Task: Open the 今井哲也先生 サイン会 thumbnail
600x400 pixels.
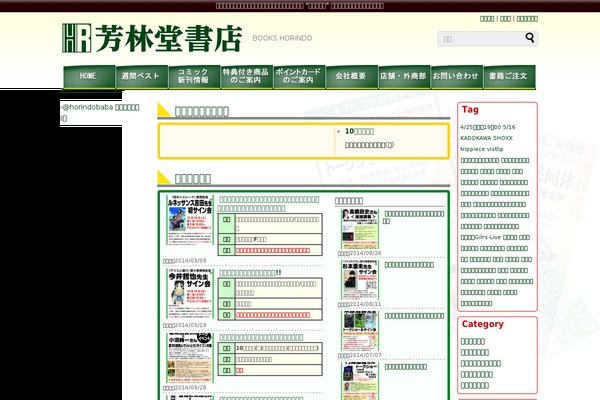Action: [x=190, y=294]
